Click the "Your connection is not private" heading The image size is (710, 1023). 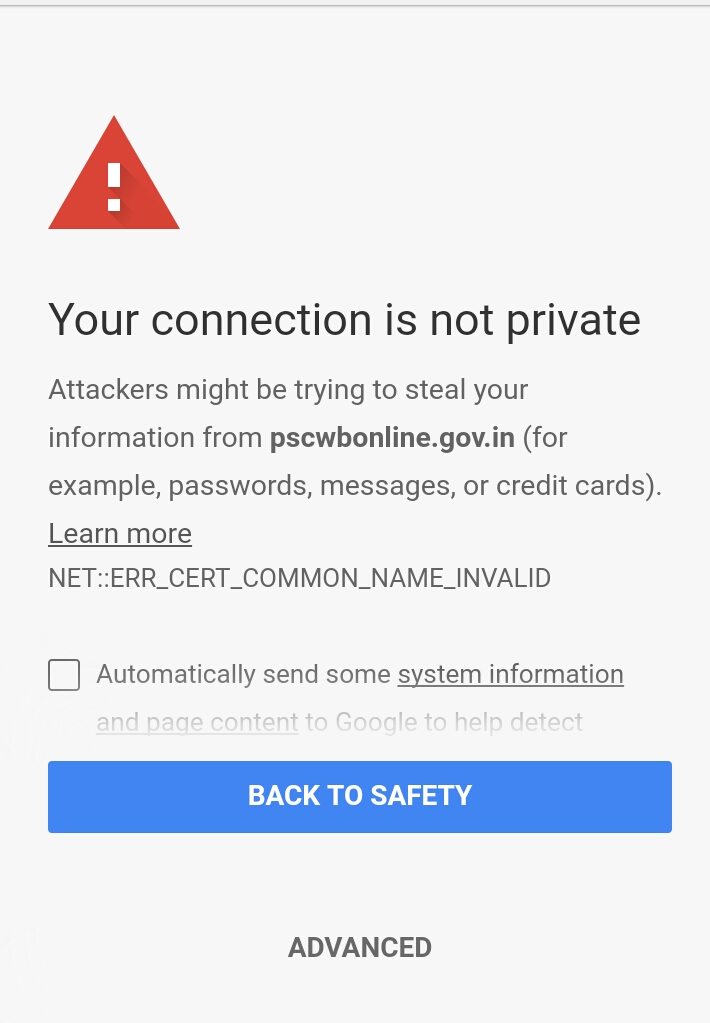[344, 320]
